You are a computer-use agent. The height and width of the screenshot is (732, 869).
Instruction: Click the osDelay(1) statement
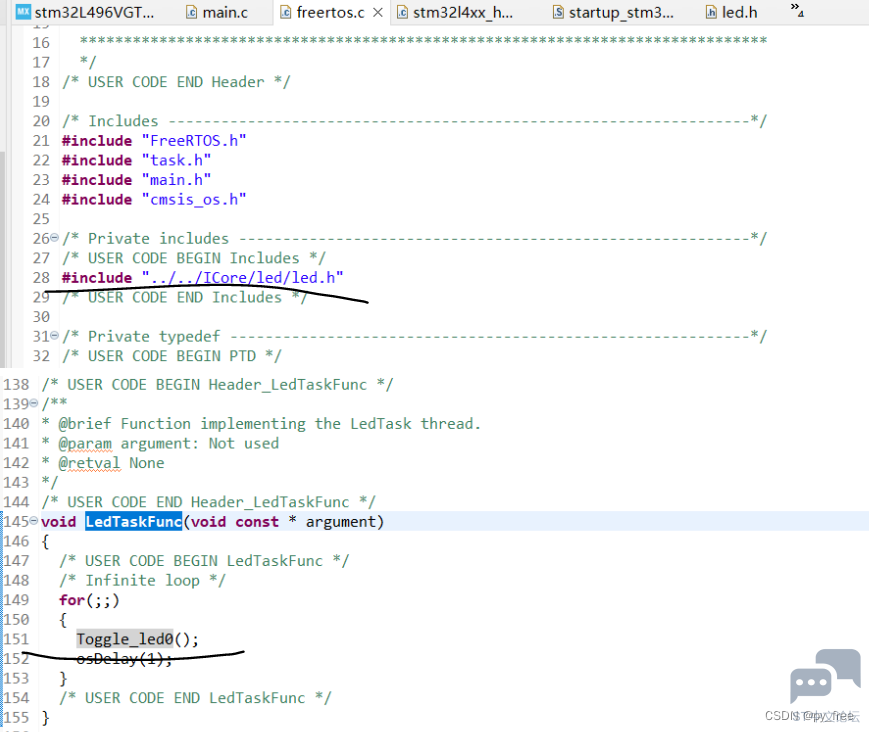pos(124,659)
